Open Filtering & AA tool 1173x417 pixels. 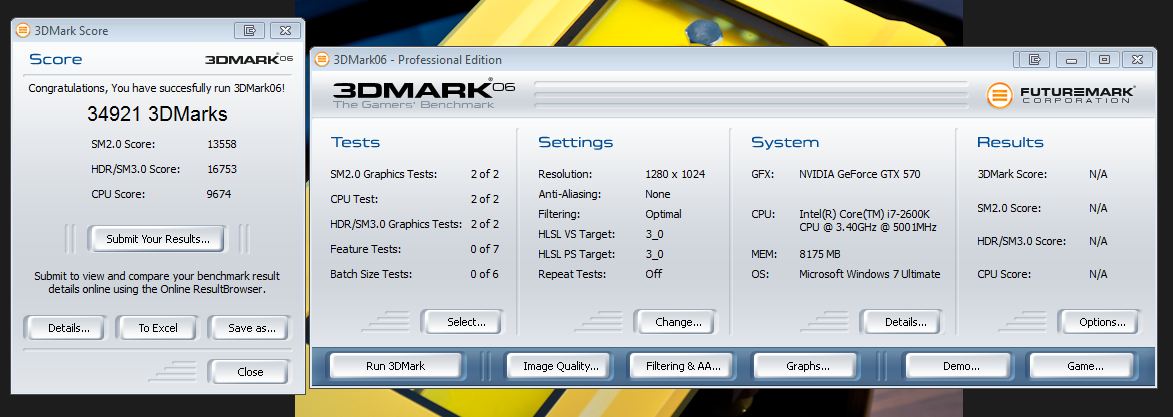pos(680,366)
